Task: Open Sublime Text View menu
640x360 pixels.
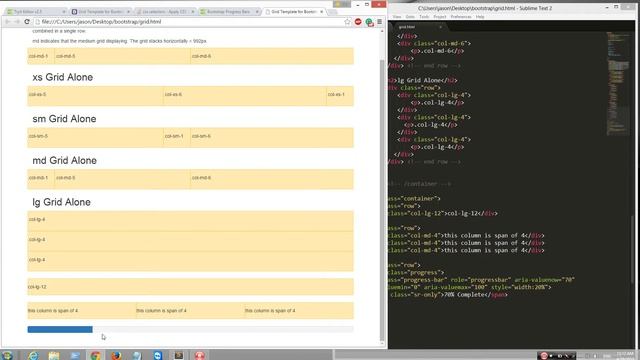Action: [x=397, y=17]
